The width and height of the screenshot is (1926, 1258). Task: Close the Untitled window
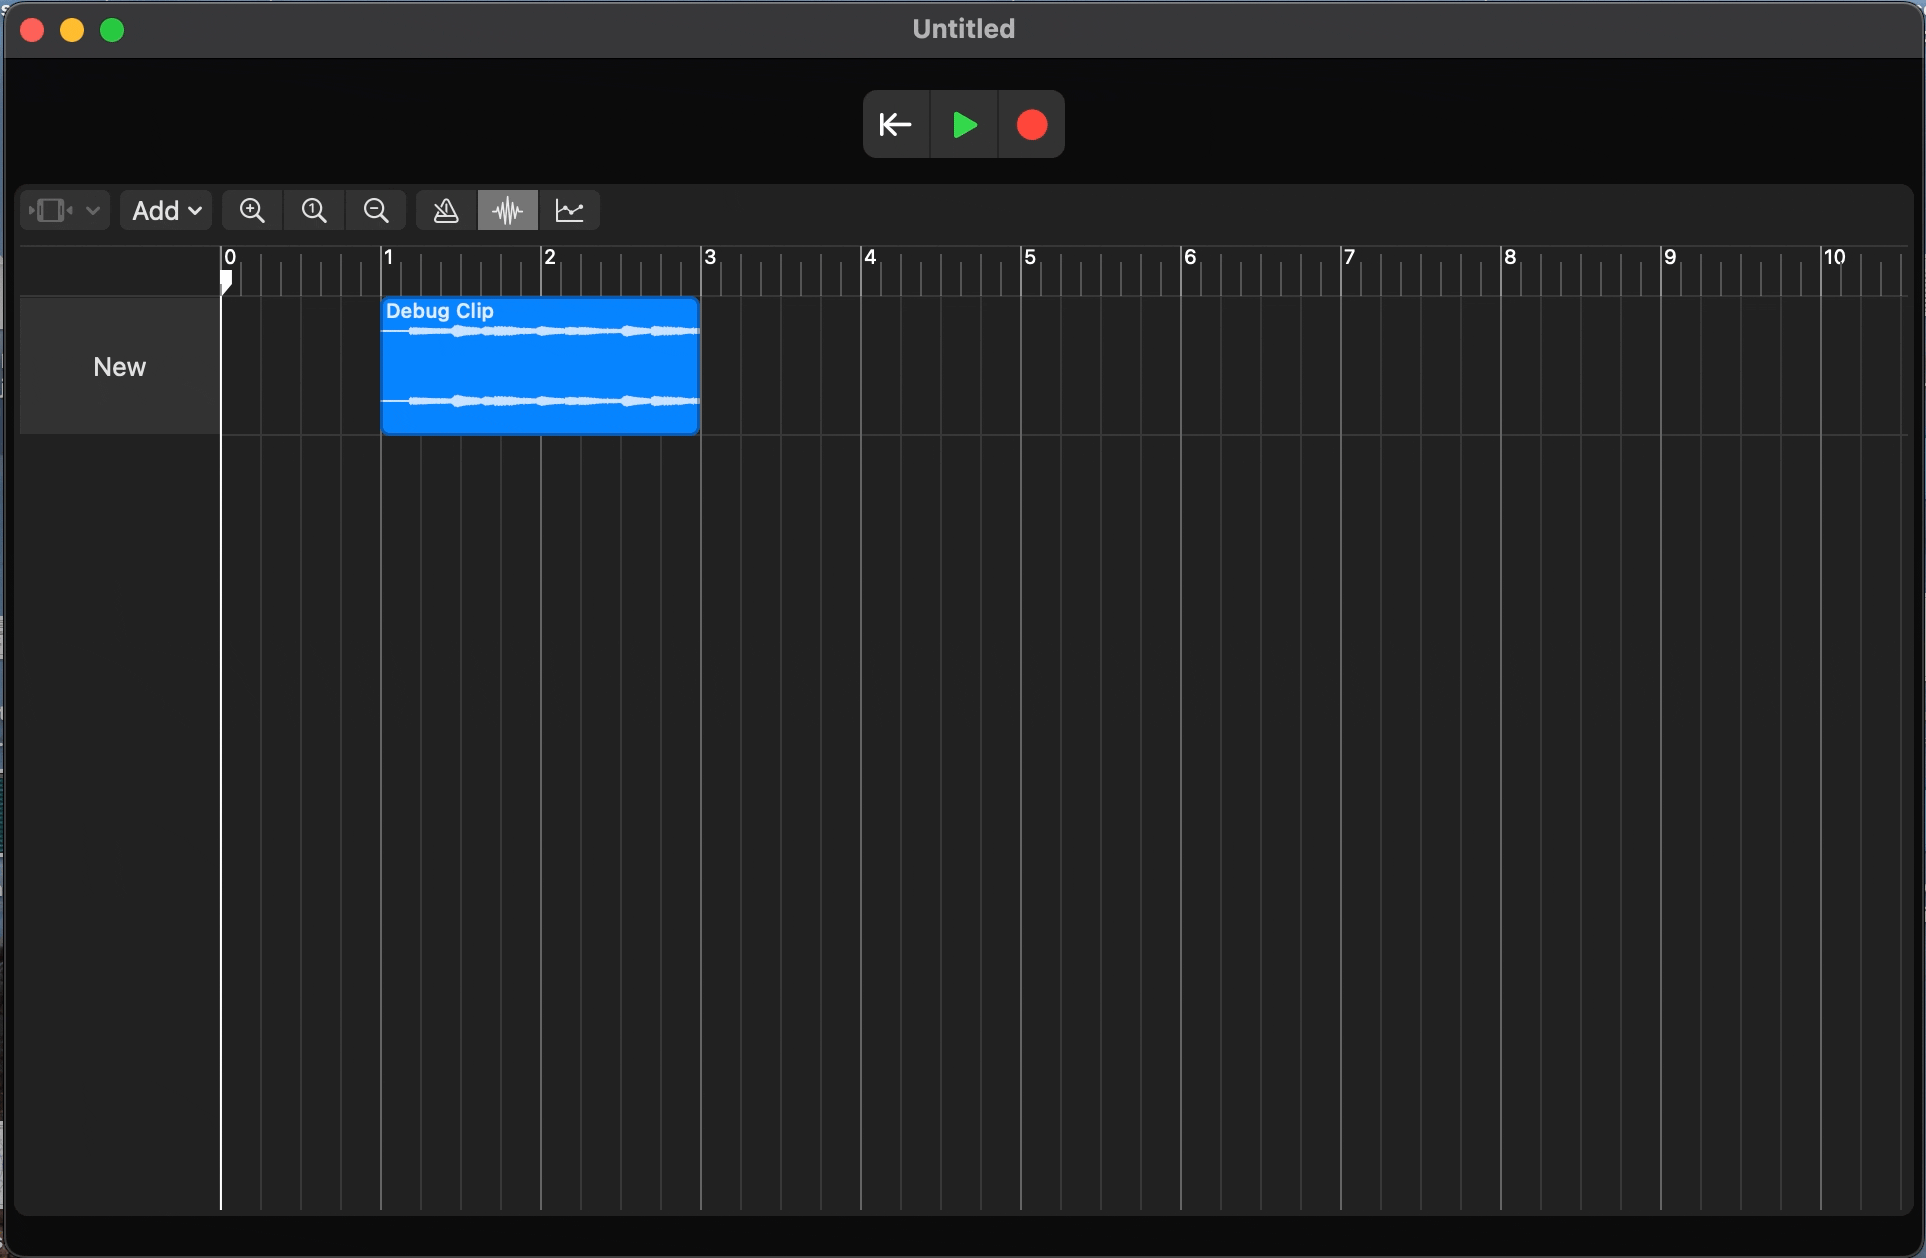coord(32,30)
